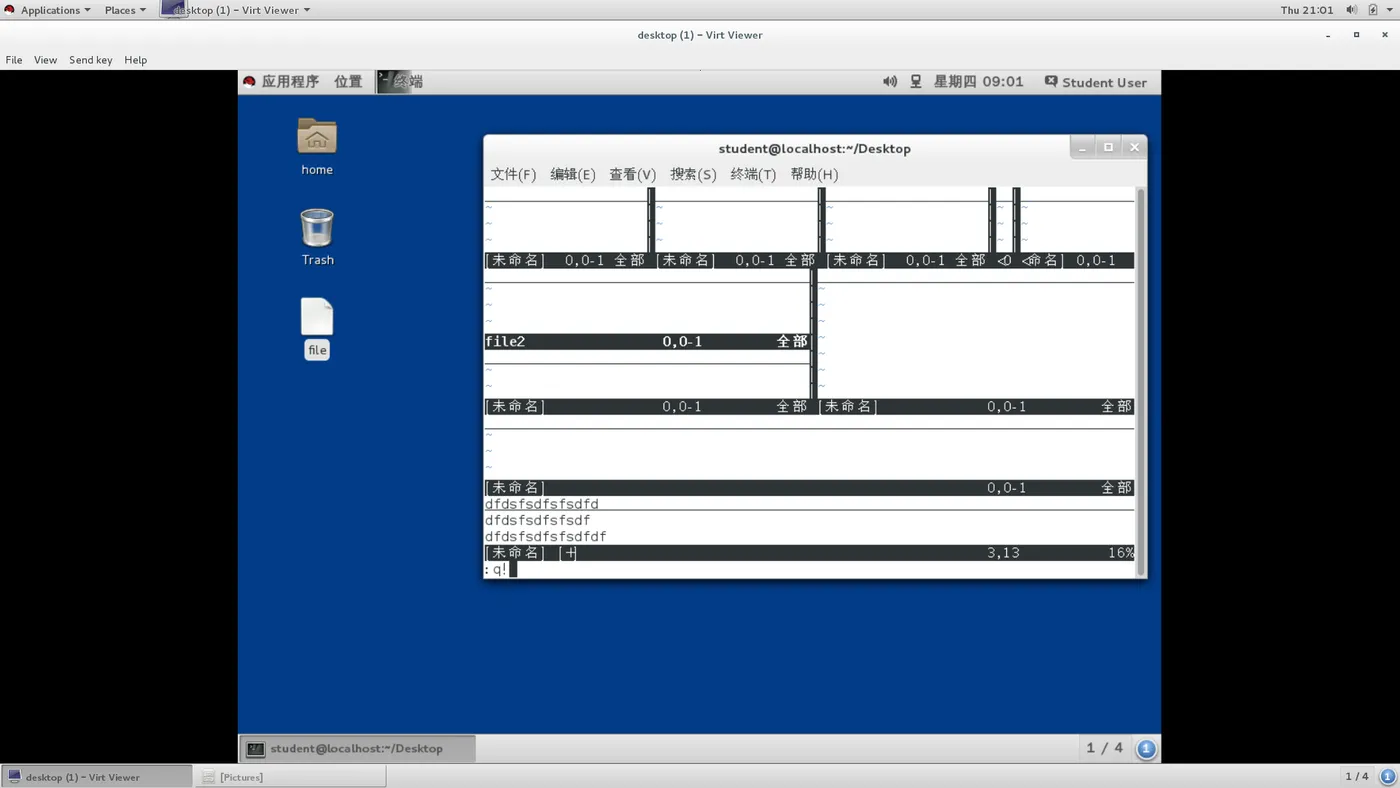The width and height of the screenshot is (1400, 788).
Task: Click the host taskbar [Pictures] button
Action: 290,776
